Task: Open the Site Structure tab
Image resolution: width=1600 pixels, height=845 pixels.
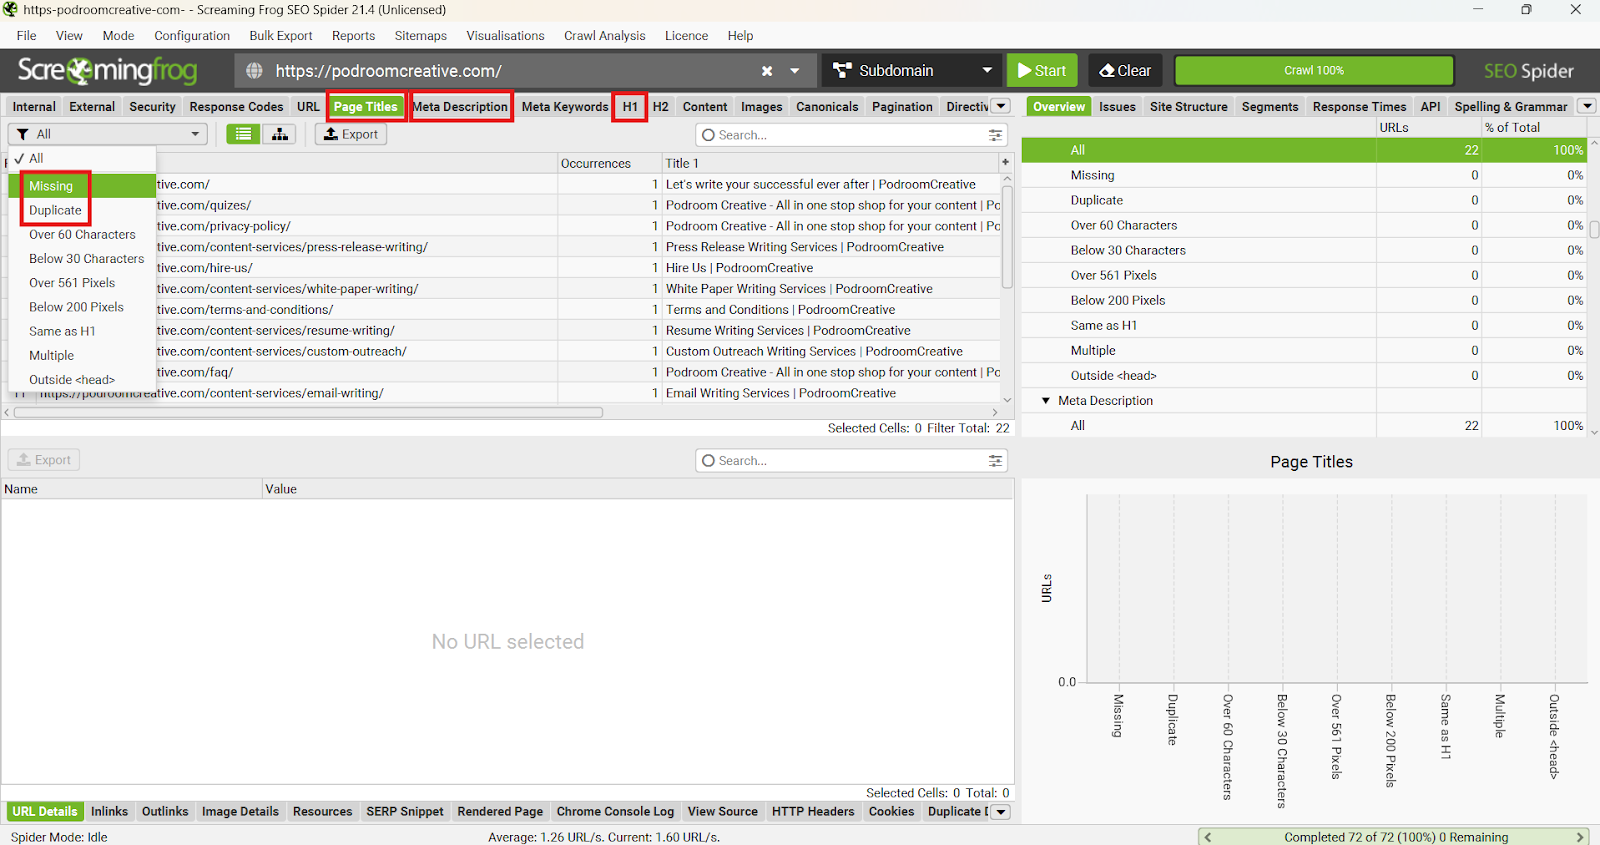Action: click(1189, 107)
